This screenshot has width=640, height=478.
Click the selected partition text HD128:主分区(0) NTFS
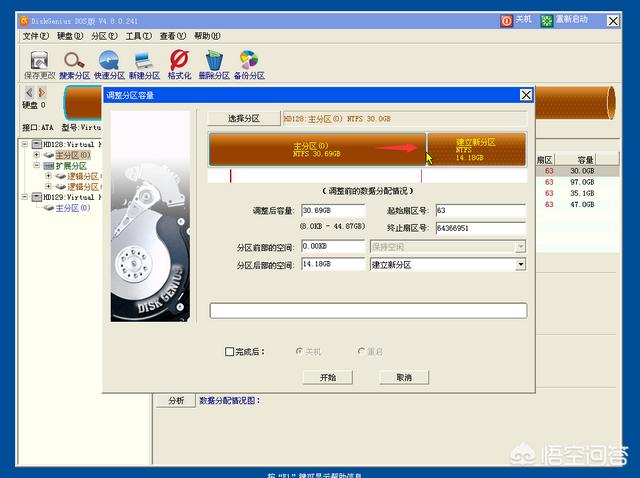337,119
